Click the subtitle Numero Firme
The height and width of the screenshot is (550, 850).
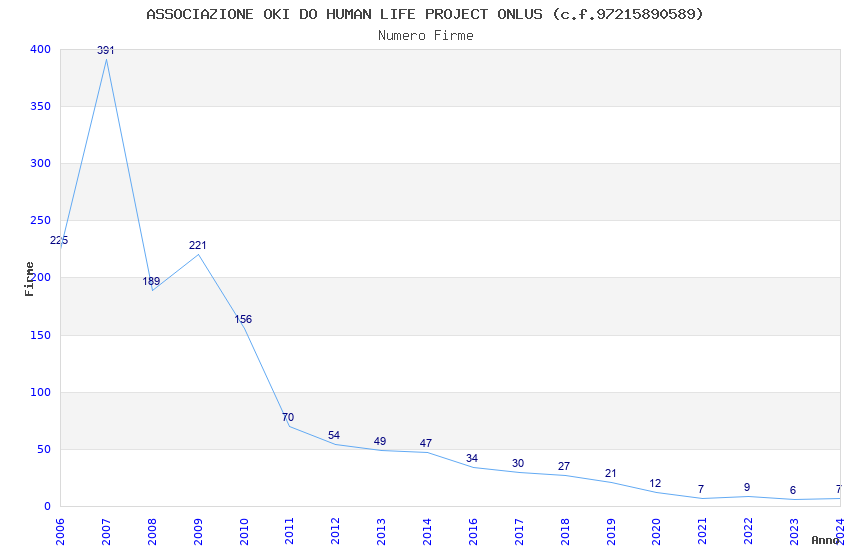426,36
